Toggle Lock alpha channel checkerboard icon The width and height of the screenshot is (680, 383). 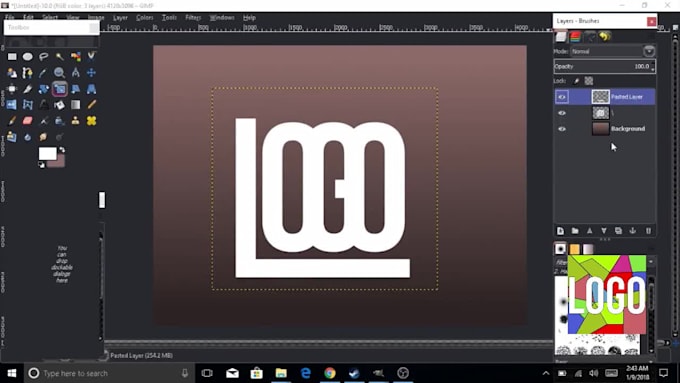click(588, 81)
